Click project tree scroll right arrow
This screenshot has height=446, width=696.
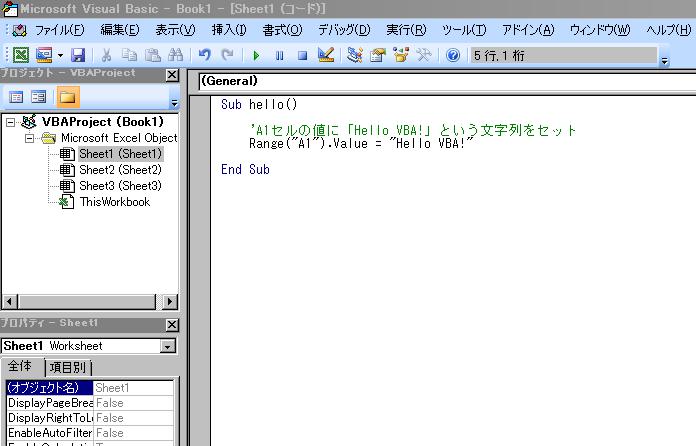click(x=170, y=302)
